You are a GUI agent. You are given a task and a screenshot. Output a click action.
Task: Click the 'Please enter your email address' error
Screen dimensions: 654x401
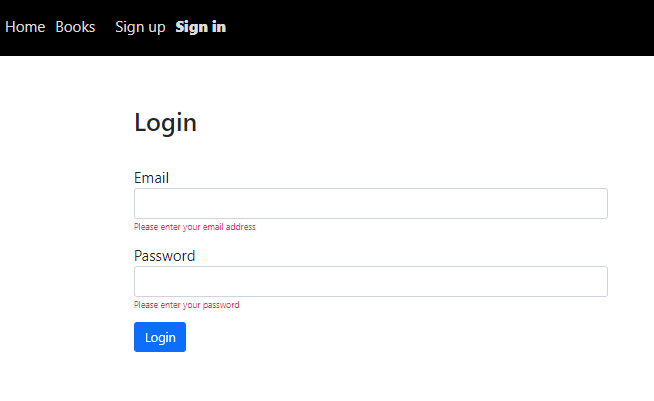(x=195, y=227)
